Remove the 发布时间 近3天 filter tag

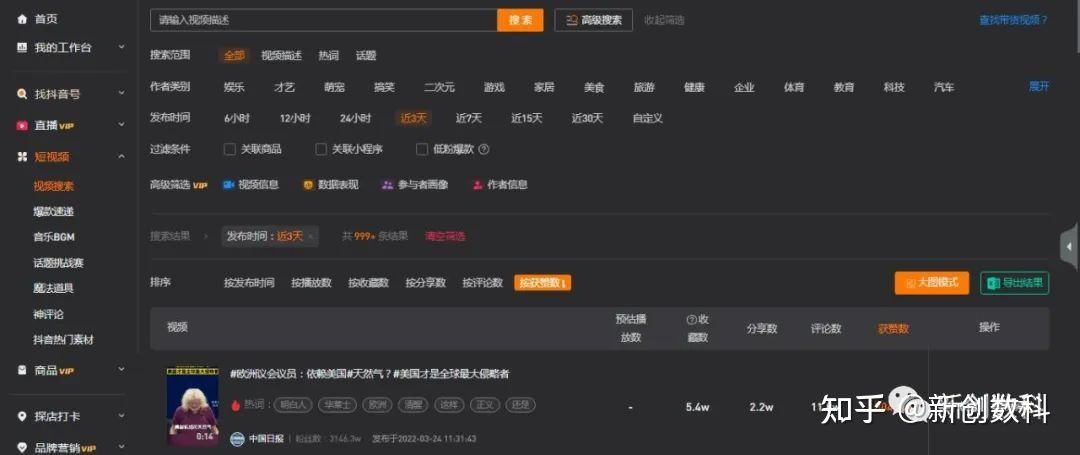[x=310, y=236]
